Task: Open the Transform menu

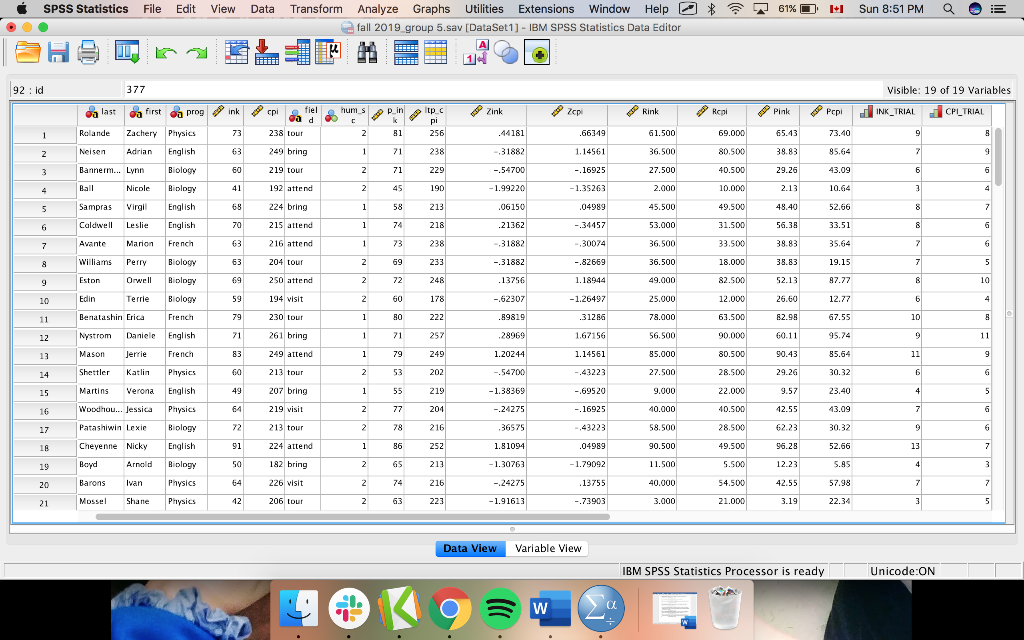Action: (316, 8)
